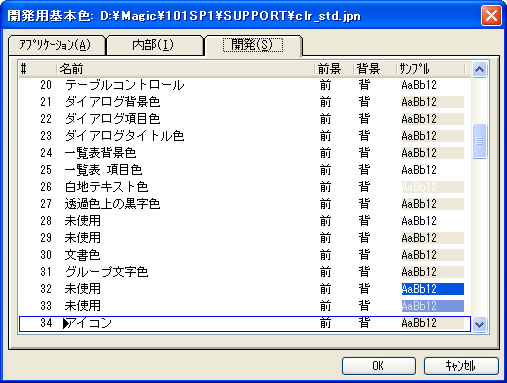507x383 pixels.
Task: Click 背 background cell of ダイアログ項目色
Action: pos(365,119)
